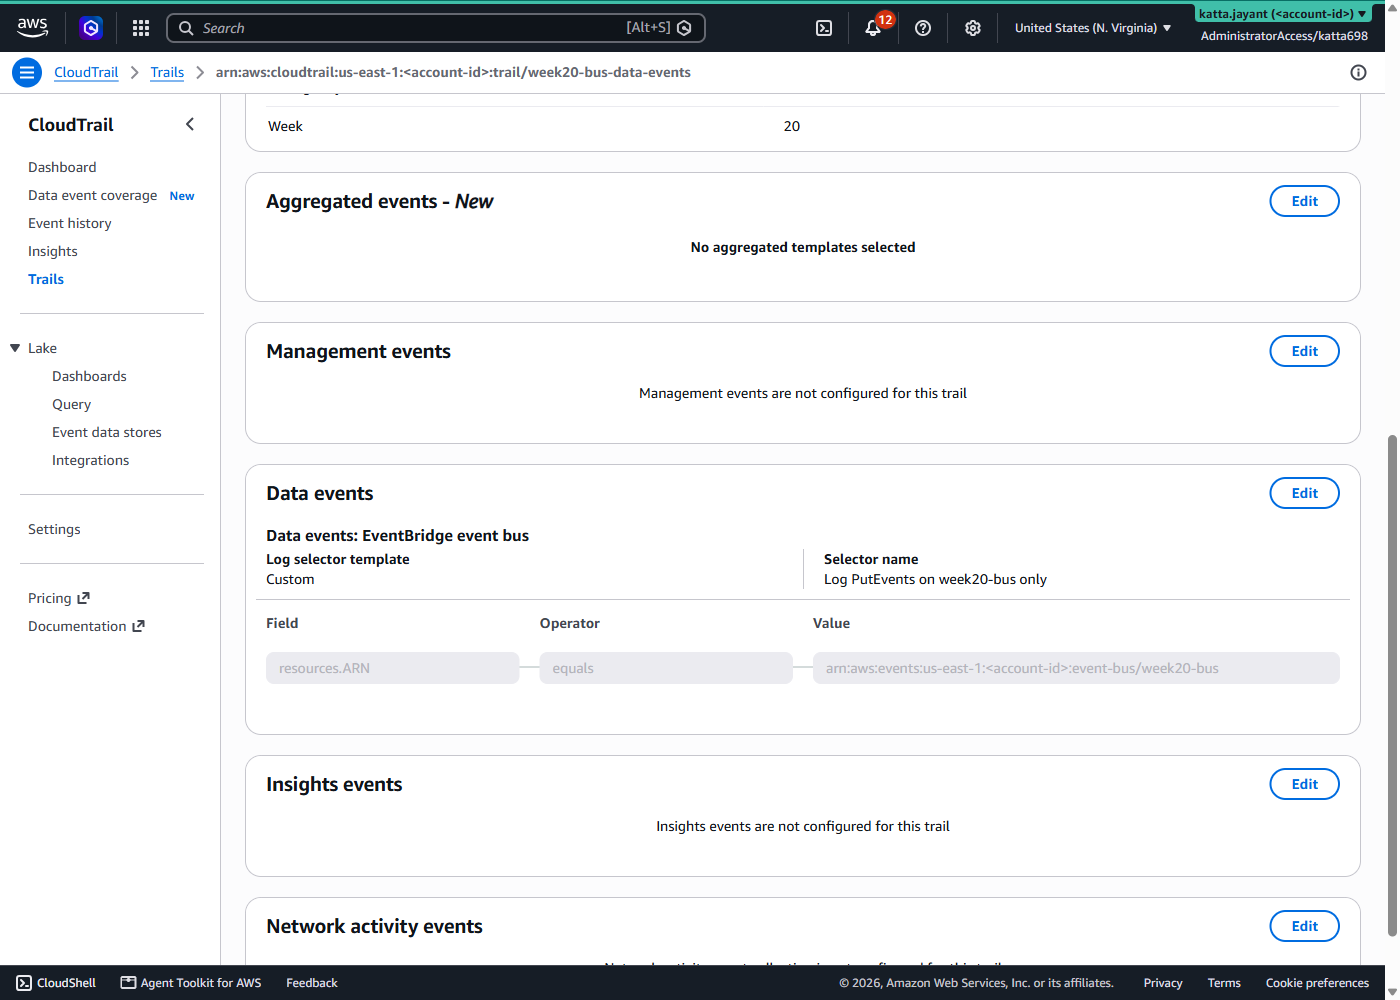
Task: Click the 'New' badge beside Data event coverage
Action: (x=182, y=196)
